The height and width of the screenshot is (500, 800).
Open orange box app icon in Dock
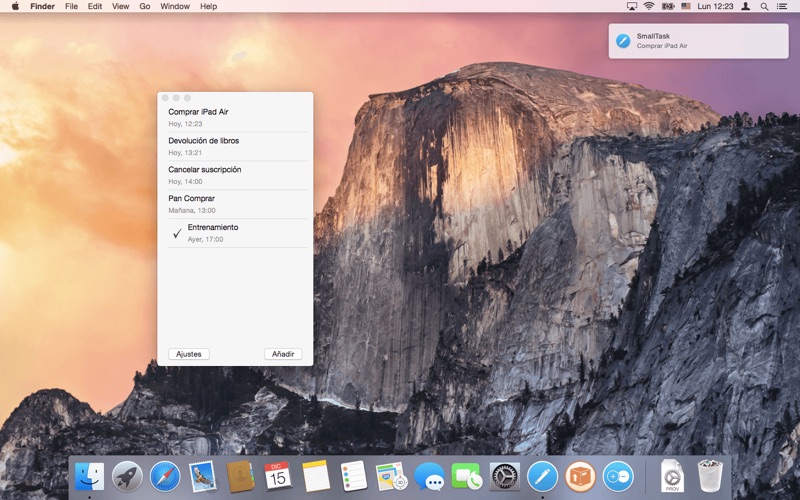point(580,477)
